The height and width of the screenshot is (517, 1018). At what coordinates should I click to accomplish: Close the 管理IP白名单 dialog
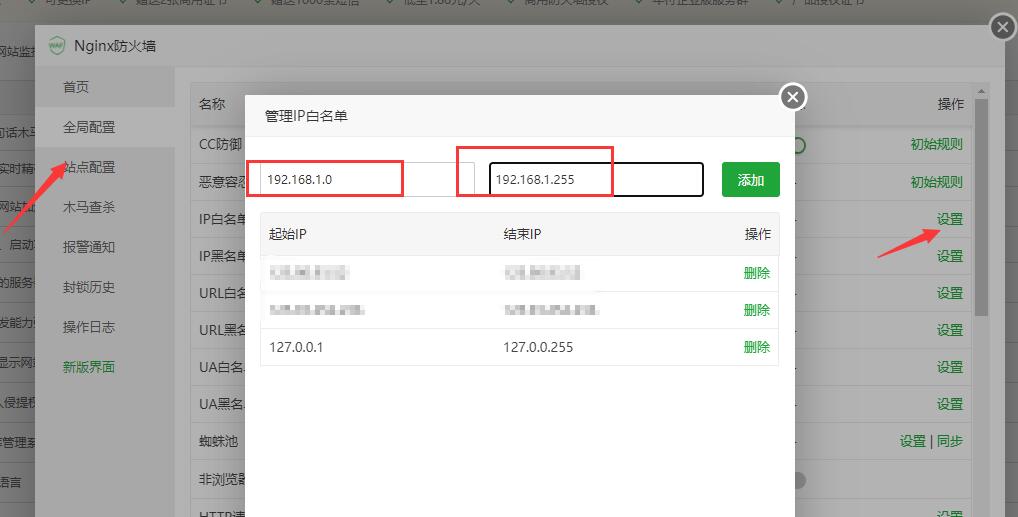click(x=792, y=97)
